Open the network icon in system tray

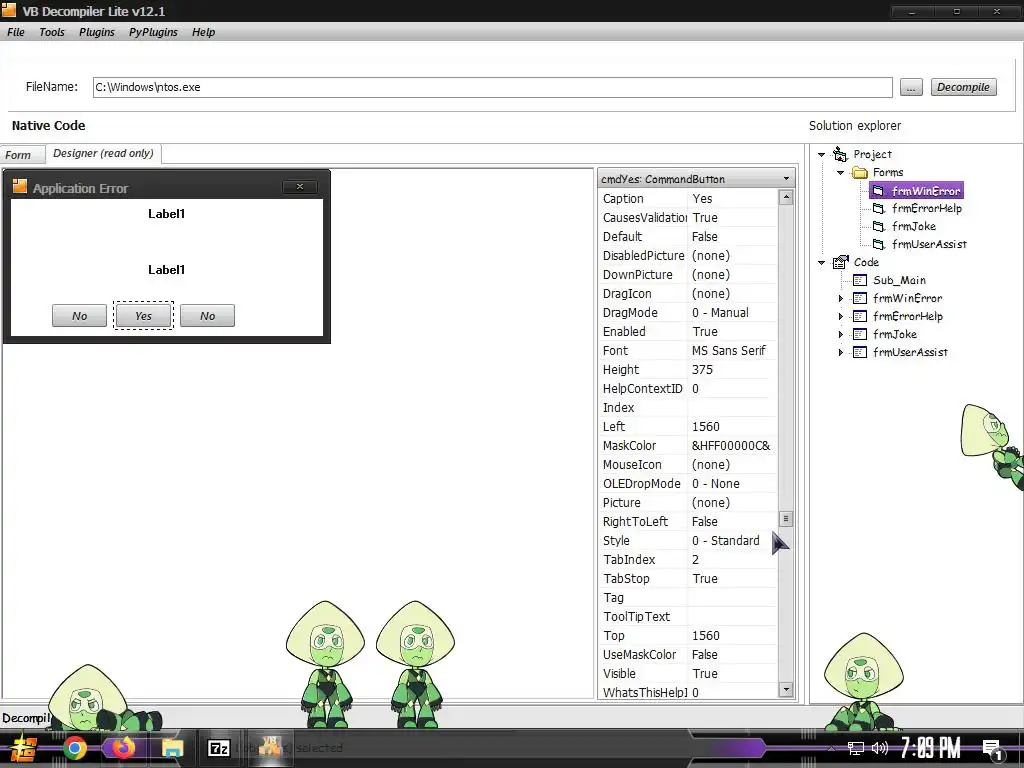pos(856,748)
